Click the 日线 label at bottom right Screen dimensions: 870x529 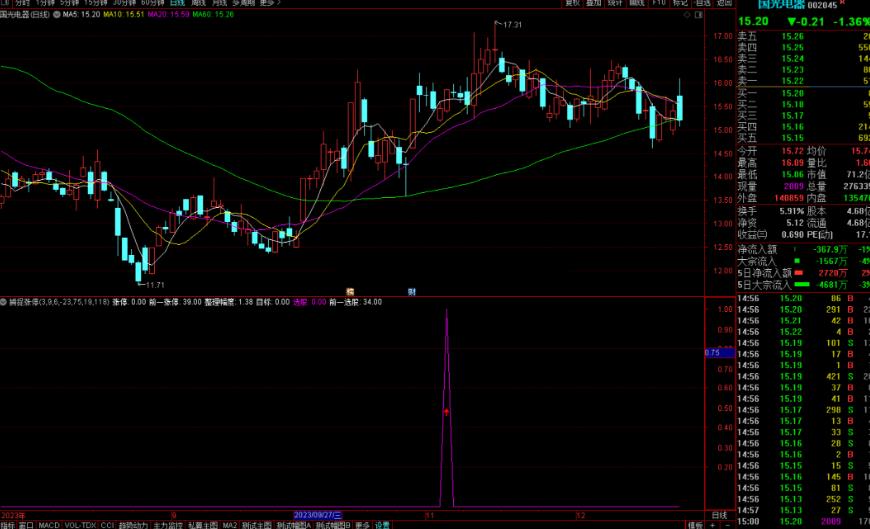719,516
